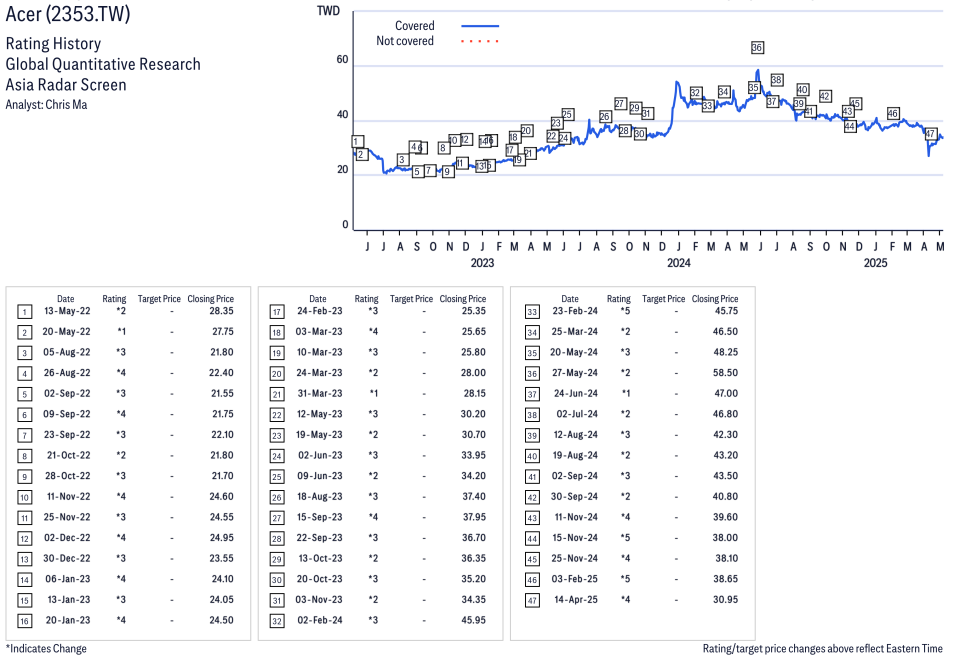Viewport: 954px width, 655px height.
Task: Click chart marker 42 on the graph
Action: click(825, 96)
